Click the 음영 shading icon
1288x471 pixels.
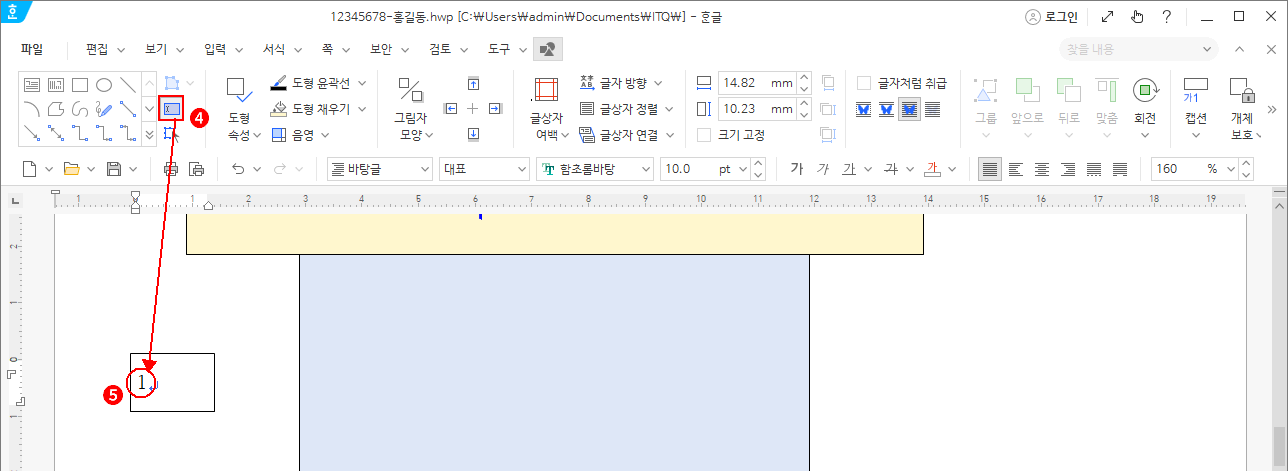(280, 133)
